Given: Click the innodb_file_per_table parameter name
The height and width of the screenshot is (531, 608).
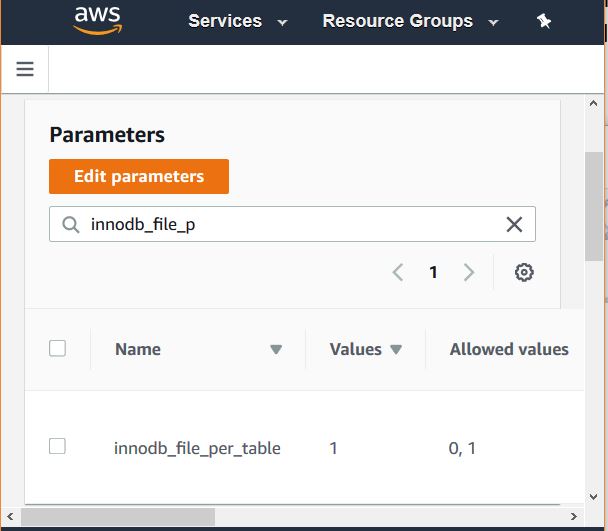Looking at the screenshot, I should [x=197, y=448].
